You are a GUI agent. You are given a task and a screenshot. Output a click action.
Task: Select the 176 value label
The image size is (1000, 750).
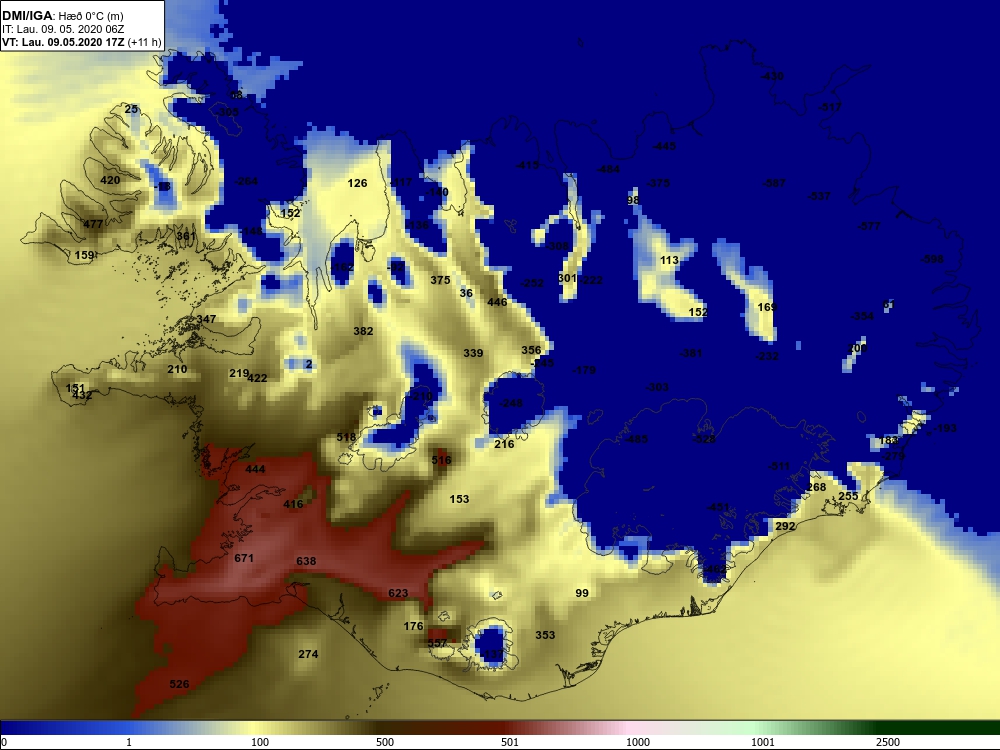(x=413, y=626)
